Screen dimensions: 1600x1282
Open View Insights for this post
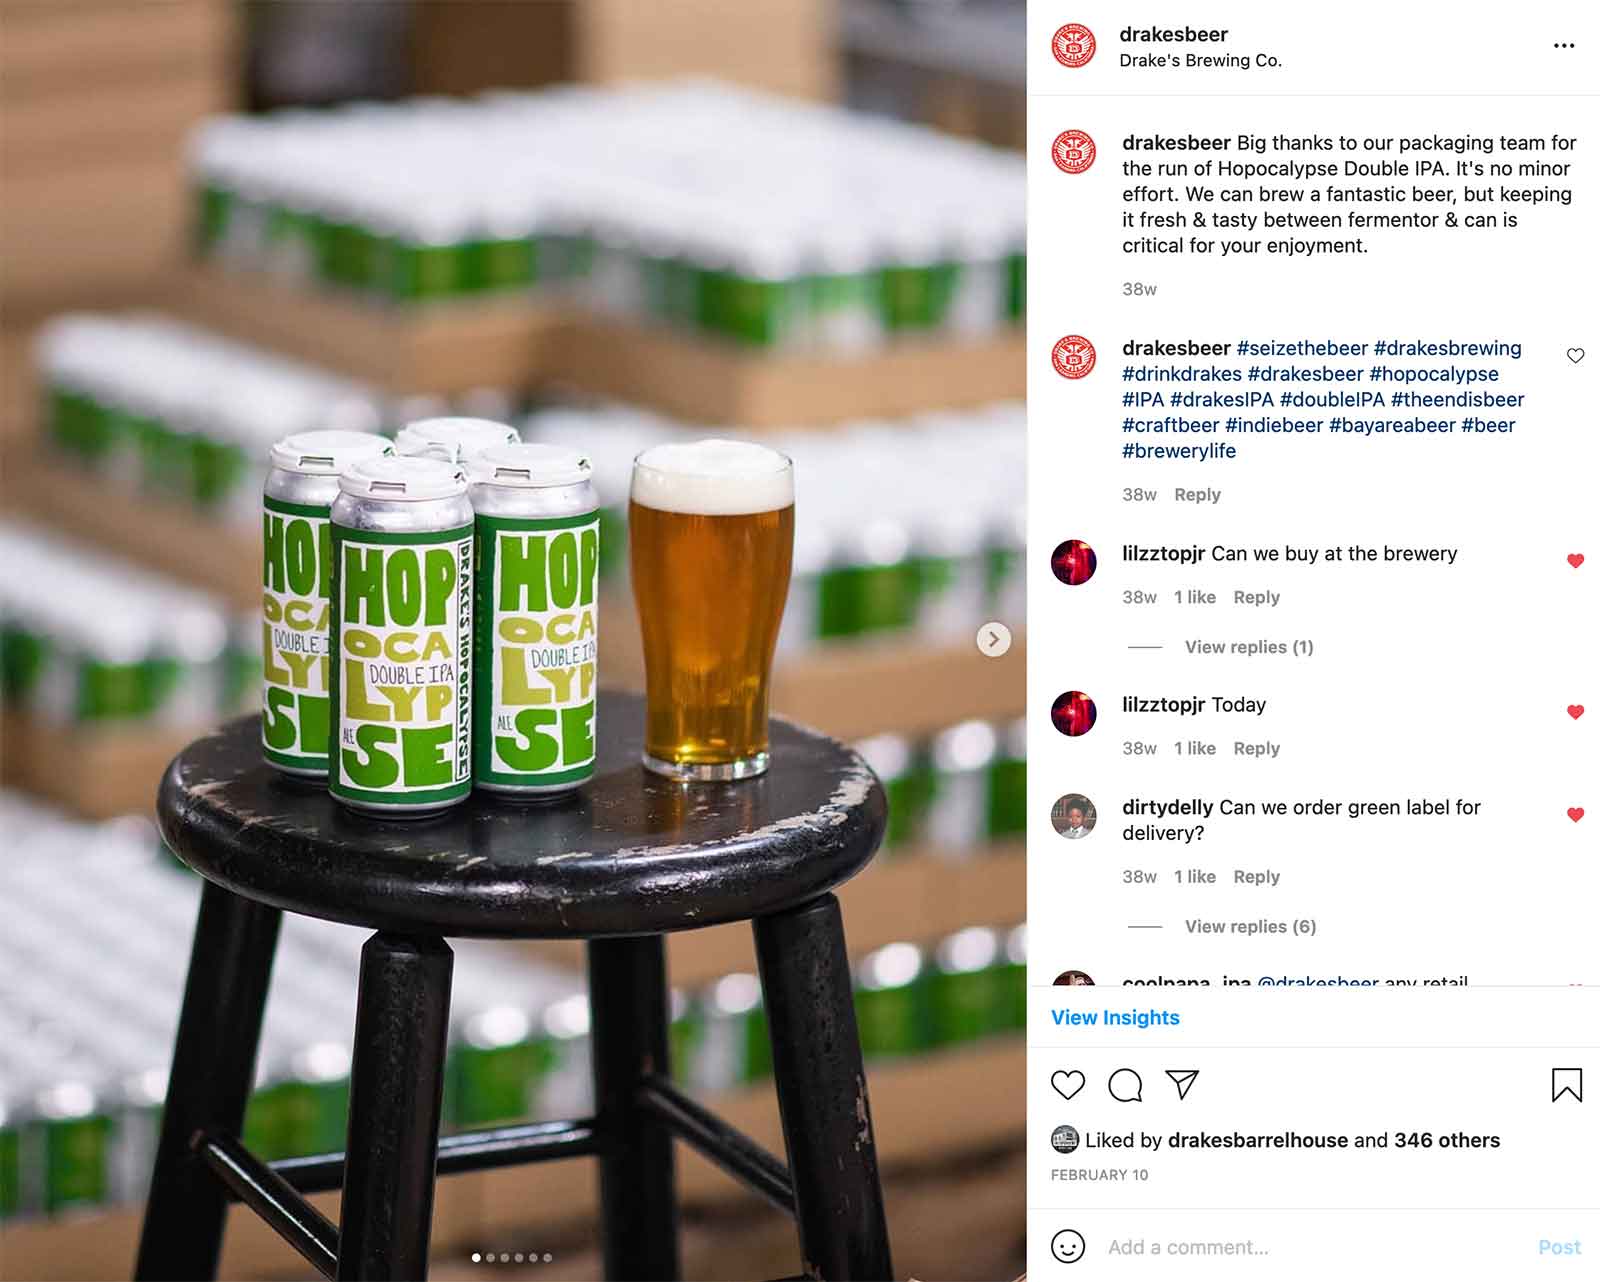pyautogui.click(x=1115, y=1017)
